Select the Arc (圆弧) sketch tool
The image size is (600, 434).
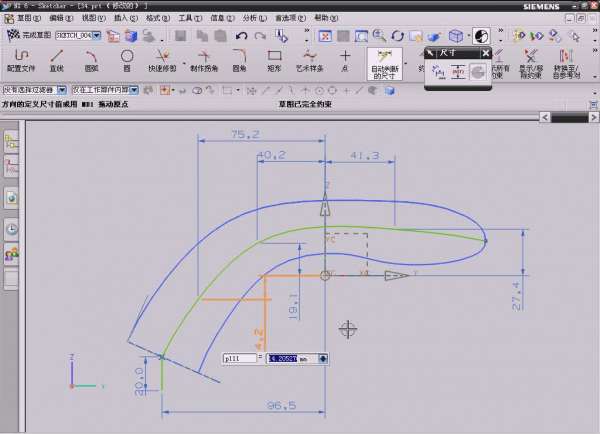coord(92,60)
